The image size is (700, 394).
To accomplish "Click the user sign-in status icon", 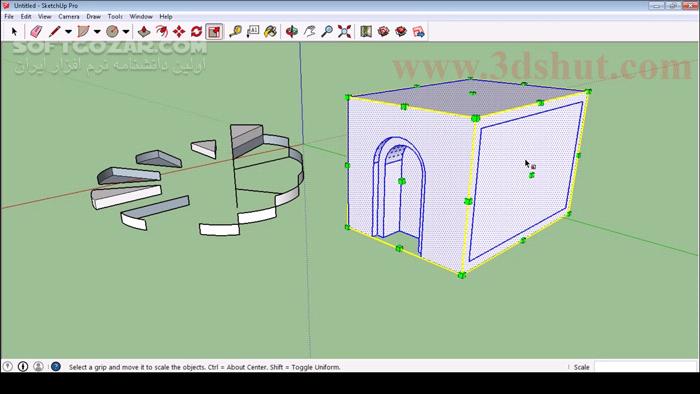I will pos(38,366).
